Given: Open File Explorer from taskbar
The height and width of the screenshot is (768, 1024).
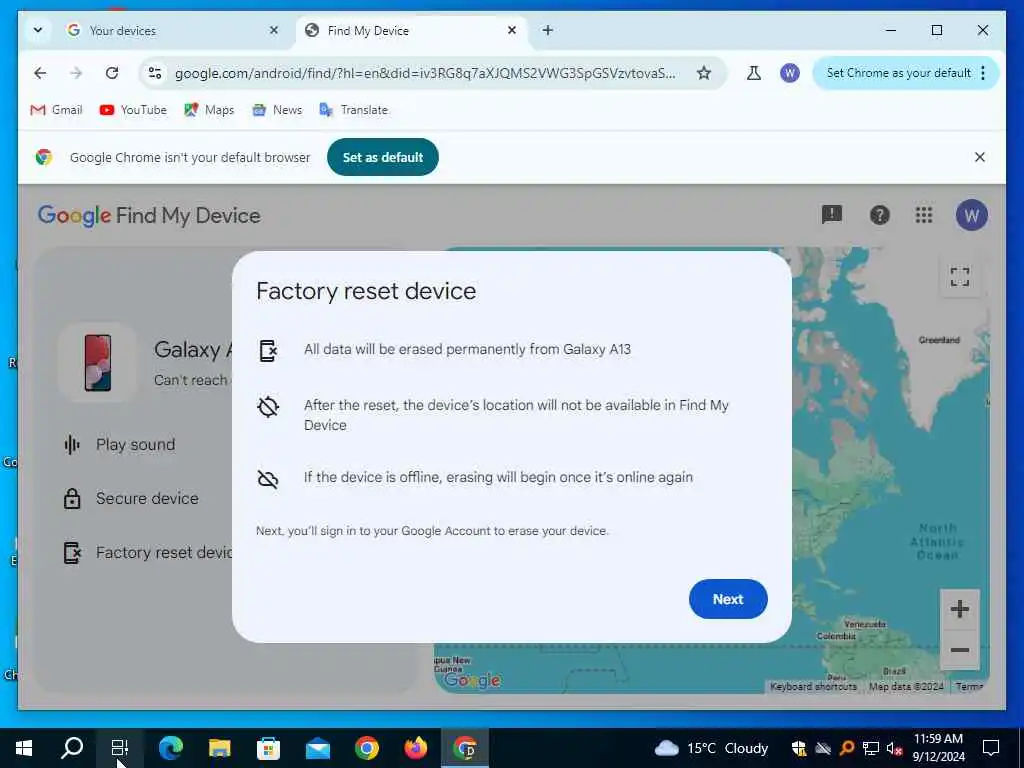Looking at the screenshot, I should pos(219,748).
